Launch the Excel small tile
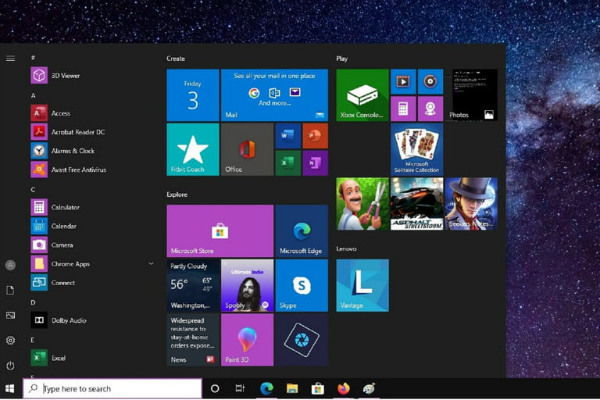This screenshot has width=600, height=400. coord(288,163)
